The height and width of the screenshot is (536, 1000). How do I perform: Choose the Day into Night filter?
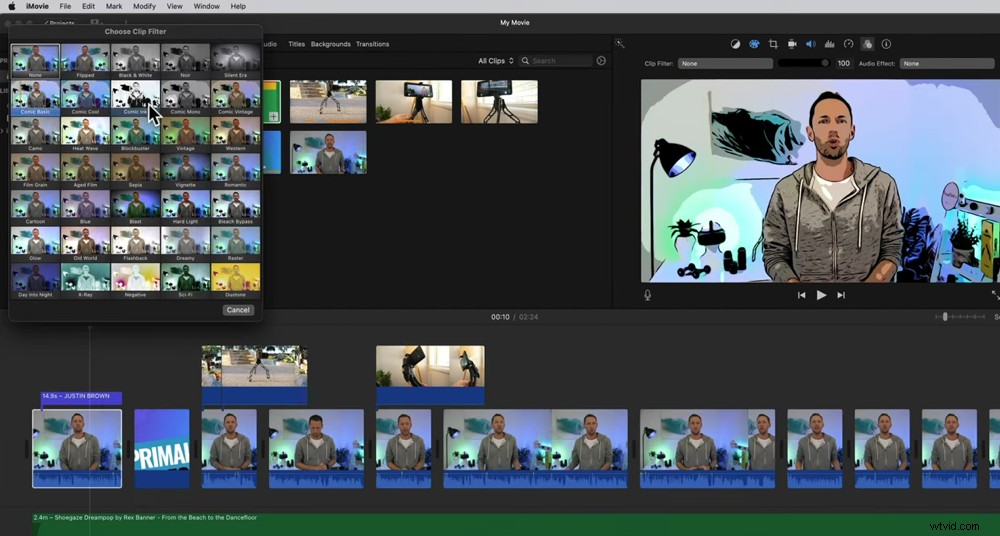click(x=35, y=281)
